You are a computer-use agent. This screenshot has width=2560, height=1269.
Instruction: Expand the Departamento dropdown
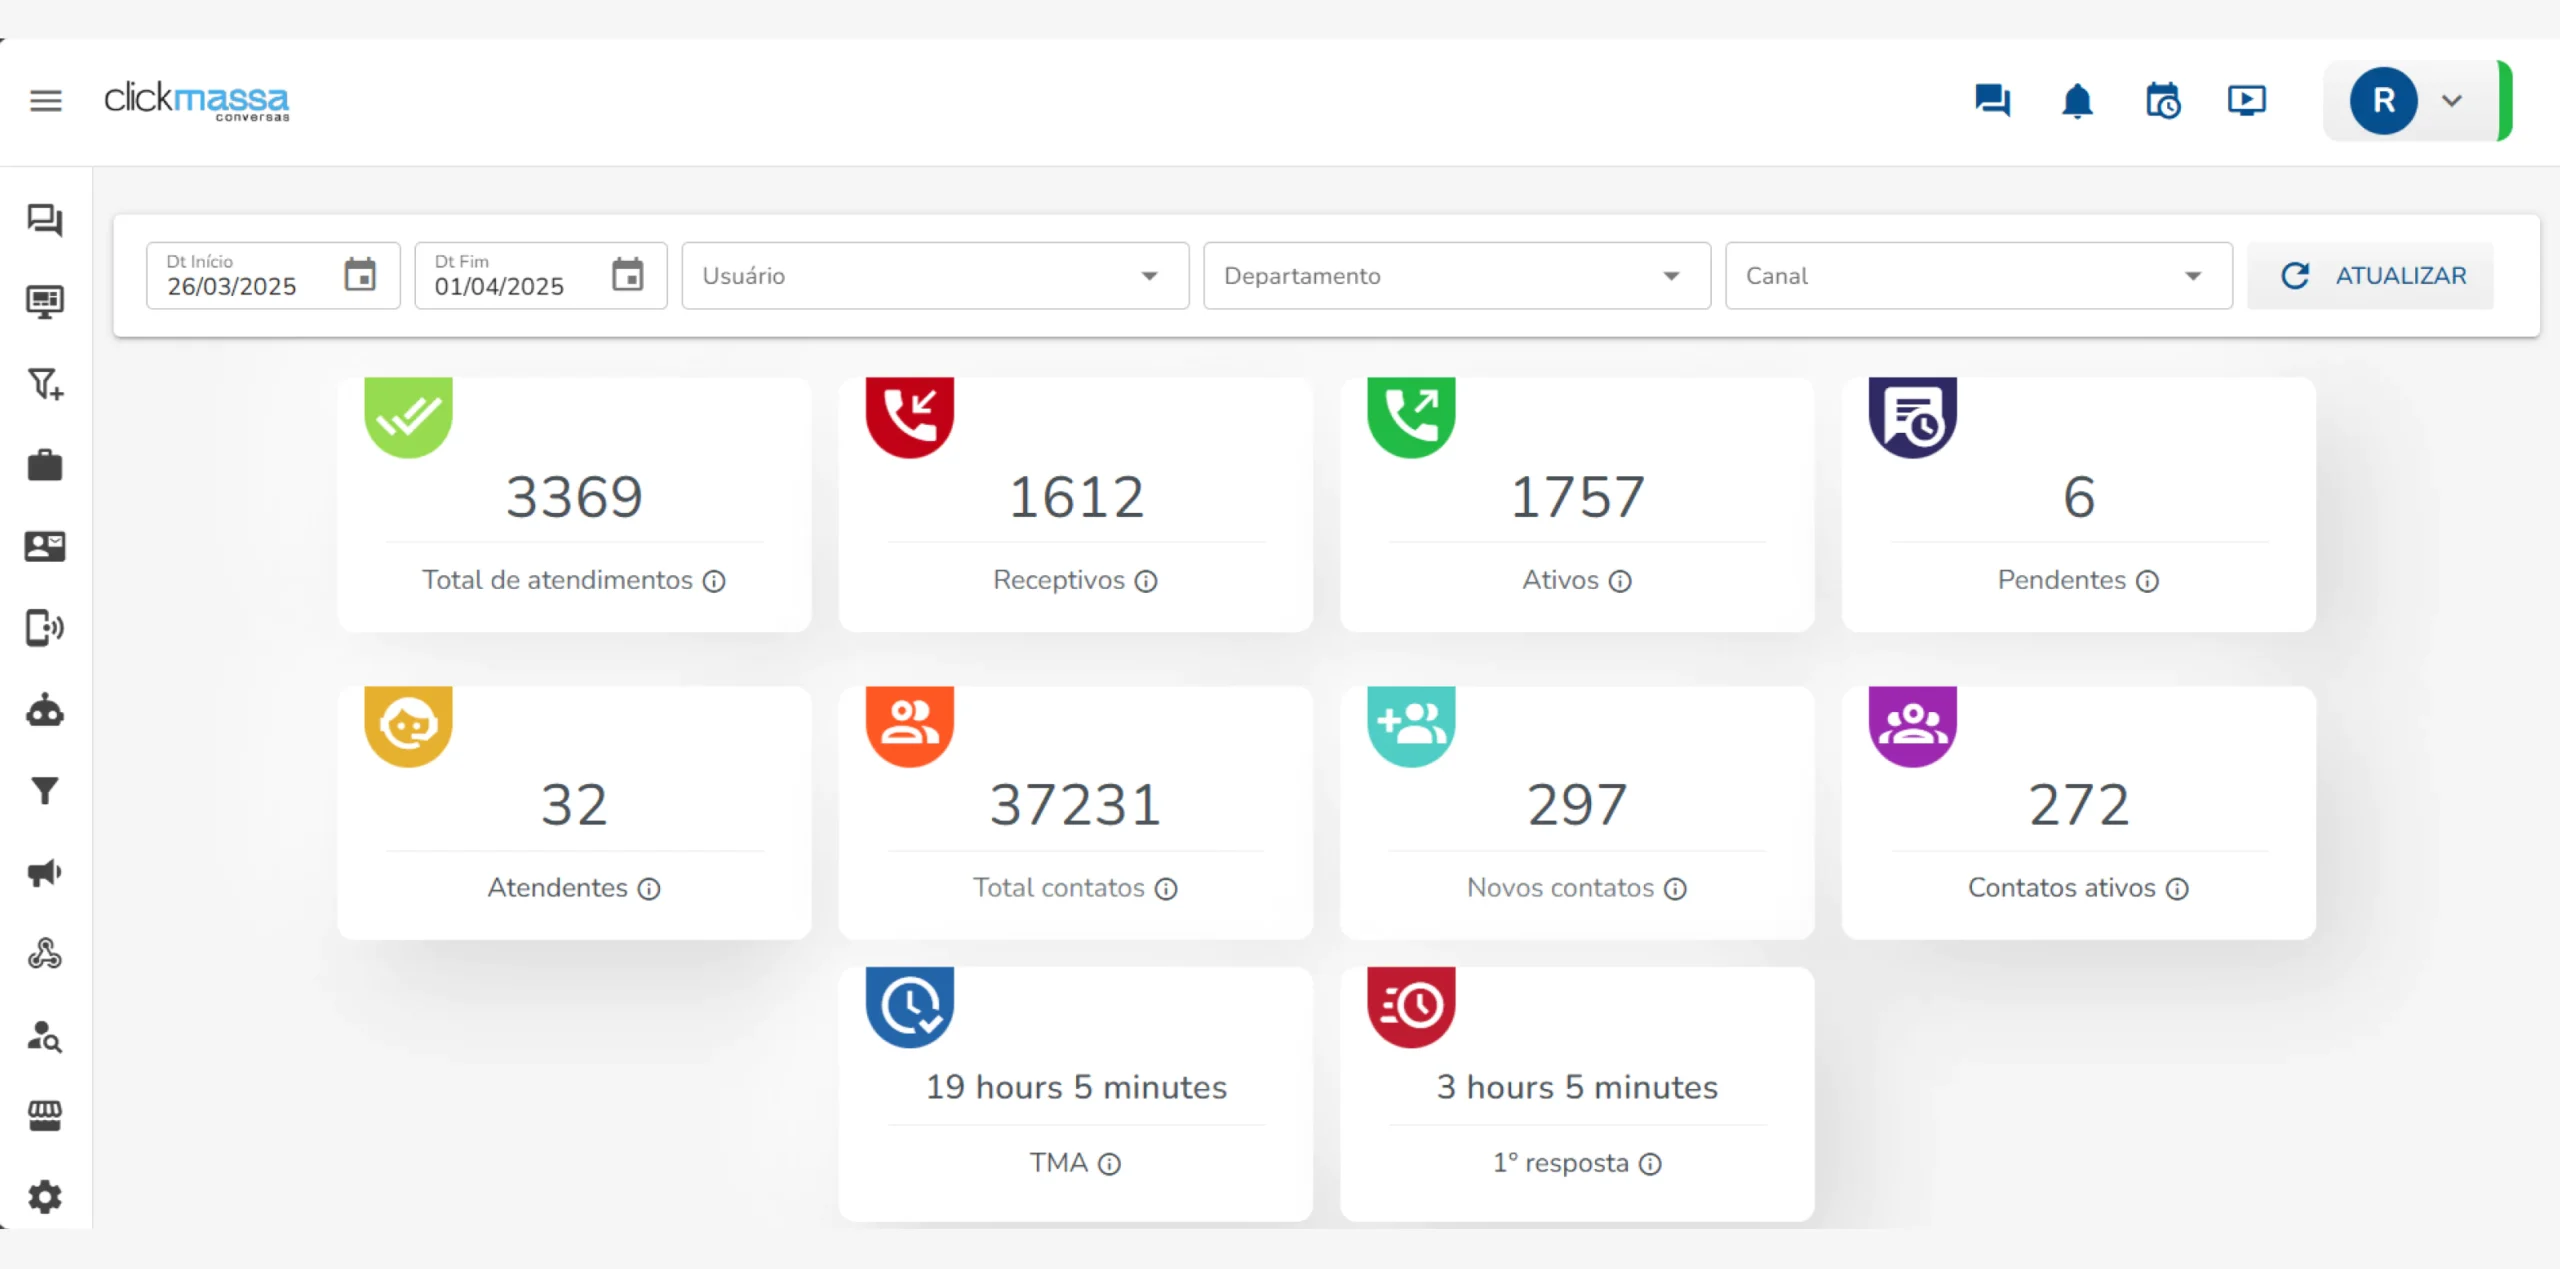(x=1456, y=276)
